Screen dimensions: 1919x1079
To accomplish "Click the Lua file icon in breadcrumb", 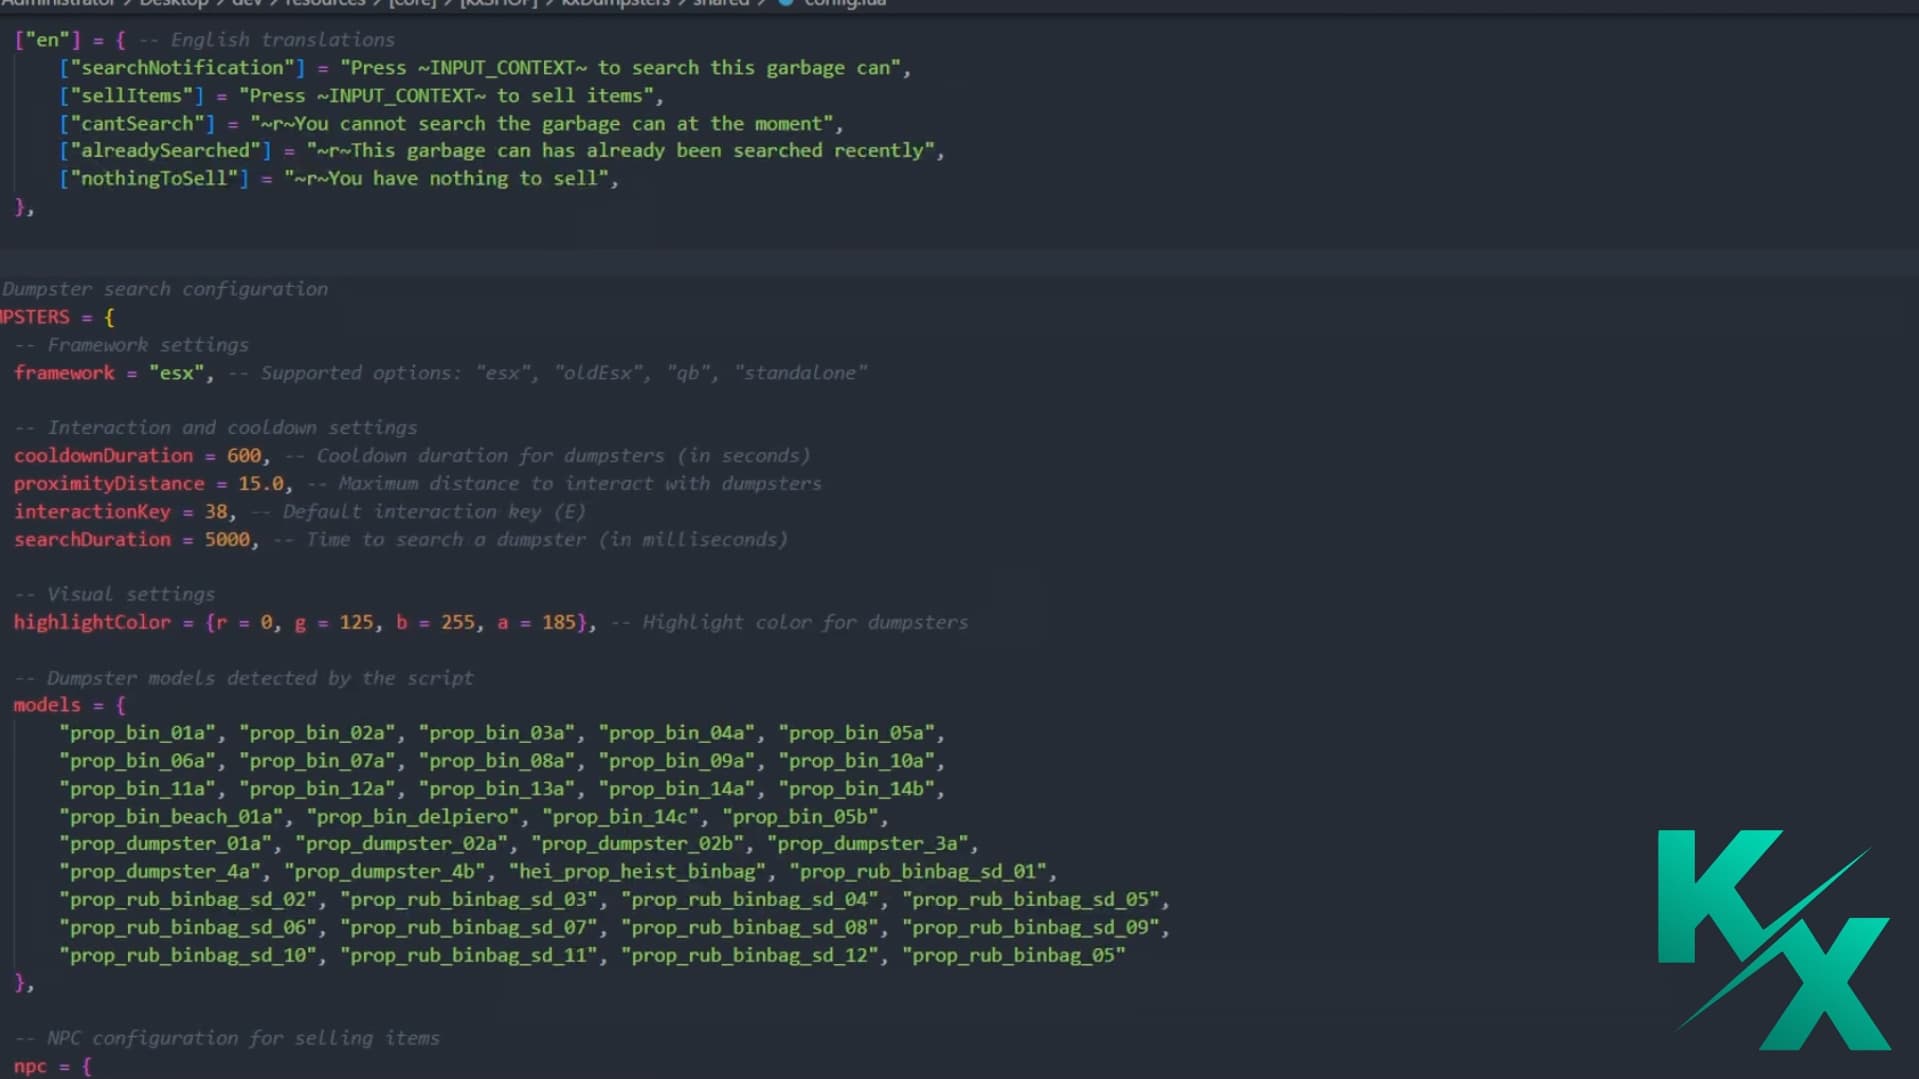I will point(786,3).
